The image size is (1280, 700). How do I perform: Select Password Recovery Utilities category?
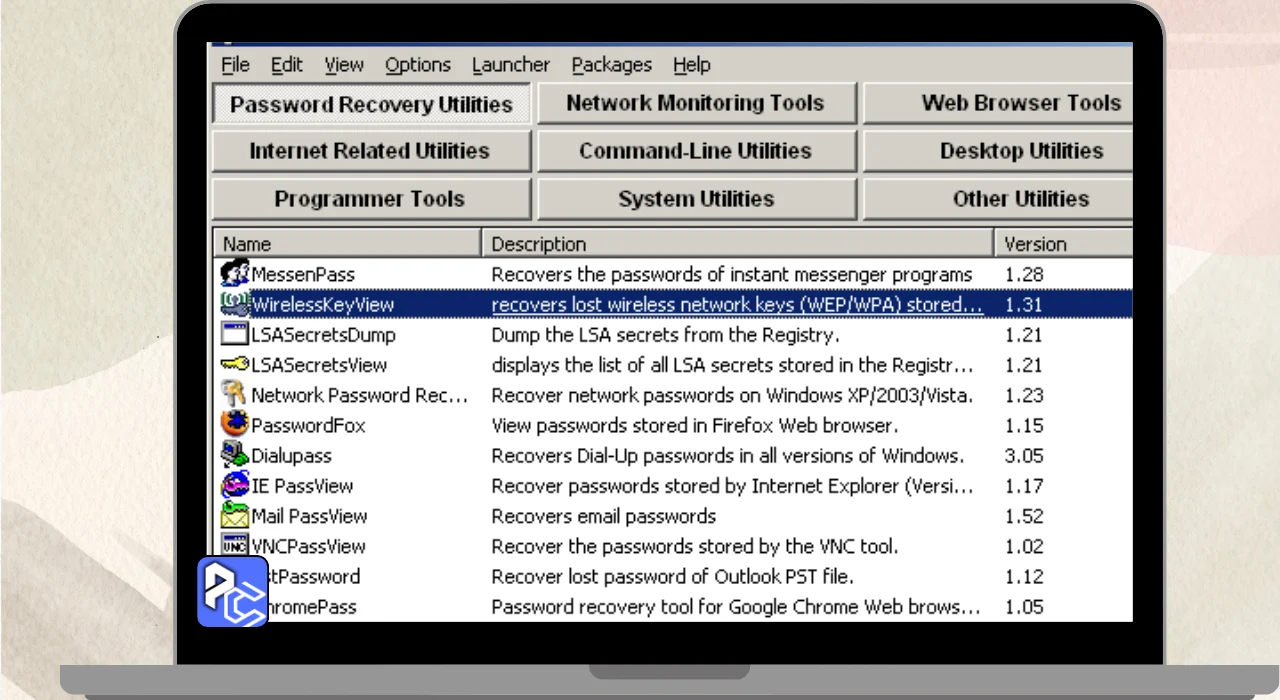pyautogui.click(x=371, y=105)
